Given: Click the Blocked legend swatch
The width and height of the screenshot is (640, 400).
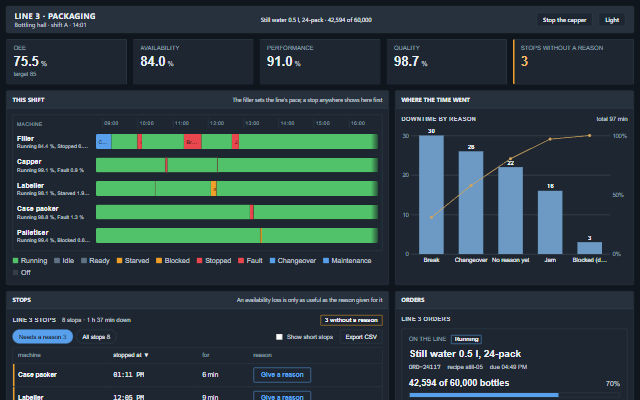Looking at the screenshot, I should [159, 261].
